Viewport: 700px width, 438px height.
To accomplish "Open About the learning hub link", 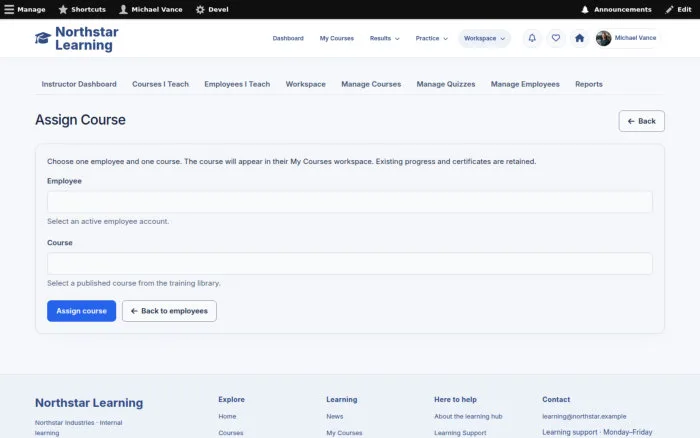I will (468, 416).
